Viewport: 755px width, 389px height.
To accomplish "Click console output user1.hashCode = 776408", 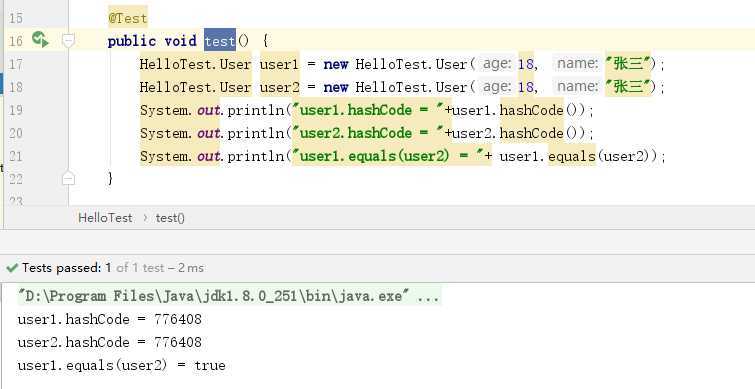I will [109, 319].
